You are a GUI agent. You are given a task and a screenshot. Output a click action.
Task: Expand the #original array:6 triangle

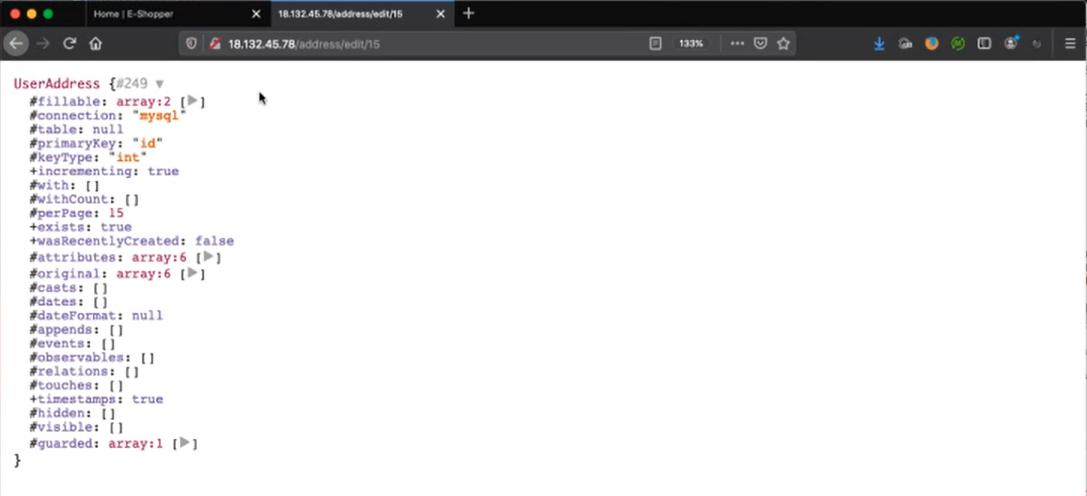193,273
